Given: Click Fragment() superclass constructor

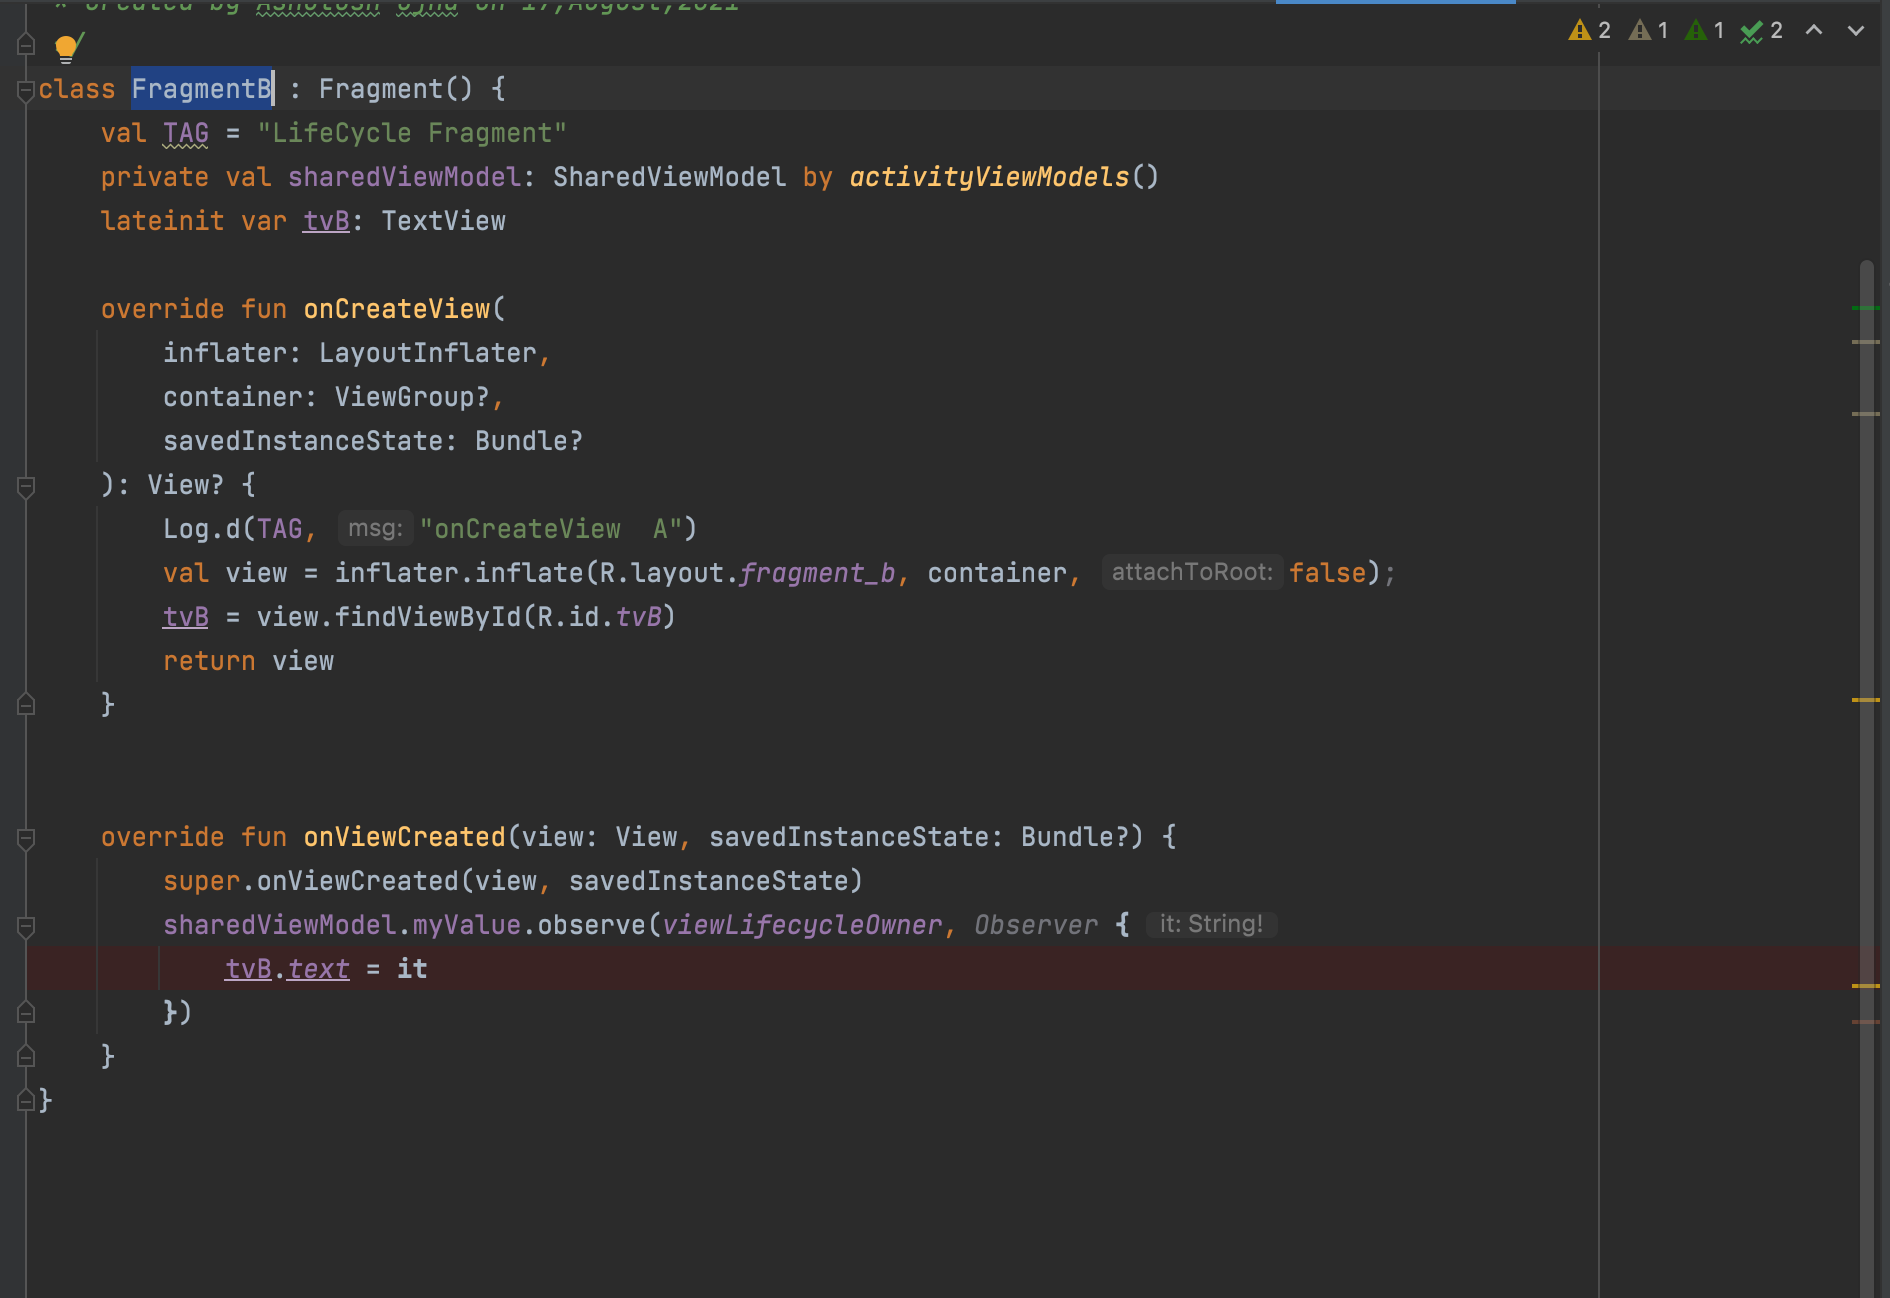Looking at the screenshot, I should coord(396,89).
